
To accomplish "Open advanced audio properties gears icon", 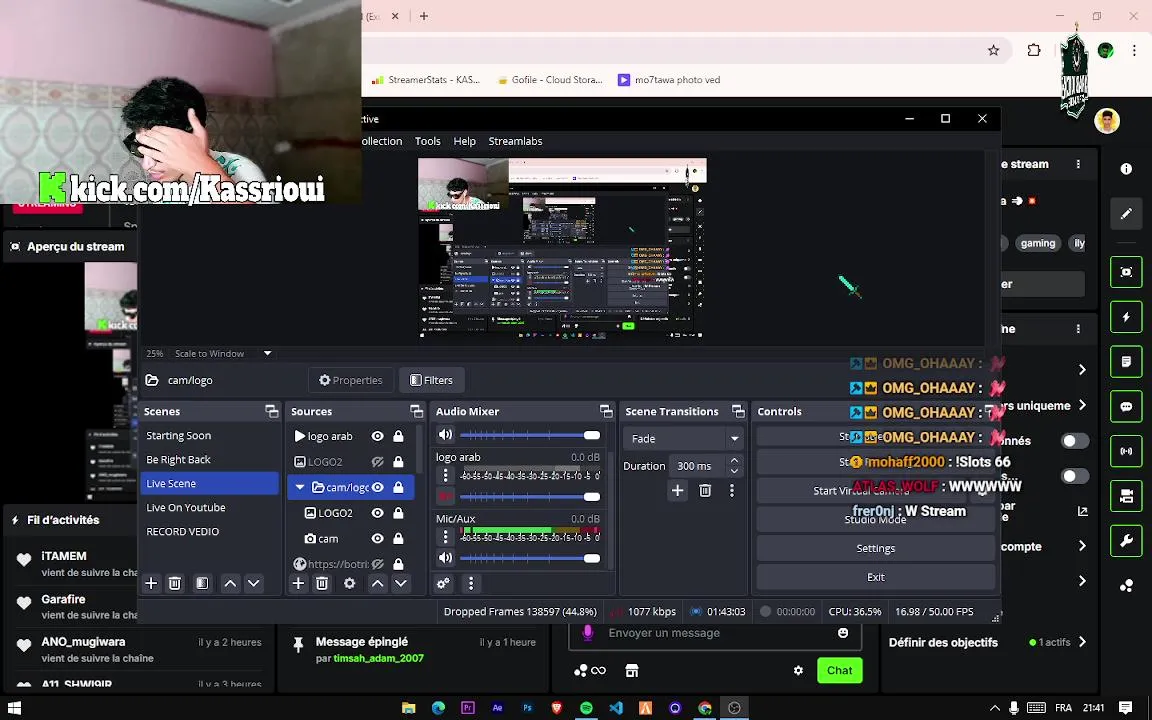I will coord(443,583).
